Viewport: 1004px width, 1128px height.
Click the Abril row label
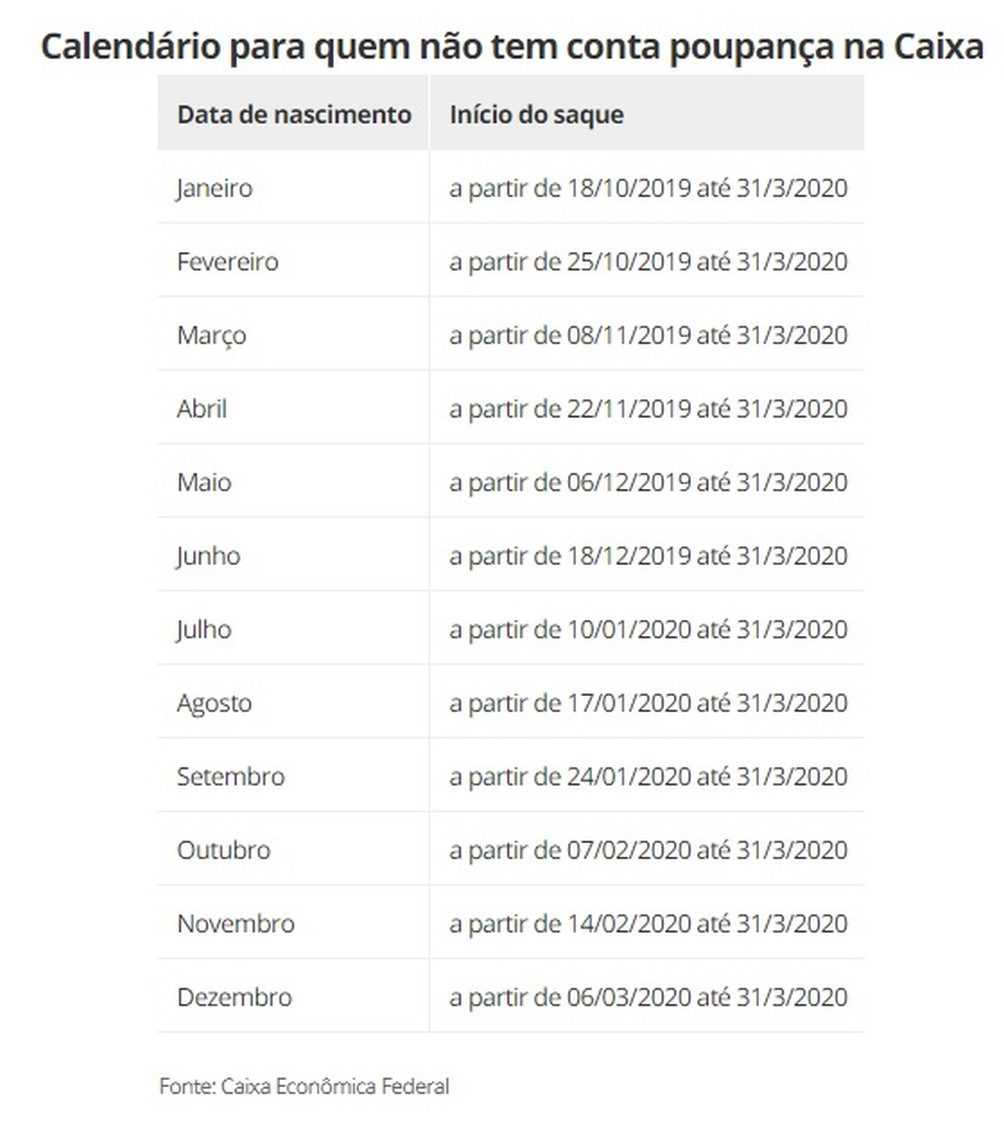click(202, 409)
